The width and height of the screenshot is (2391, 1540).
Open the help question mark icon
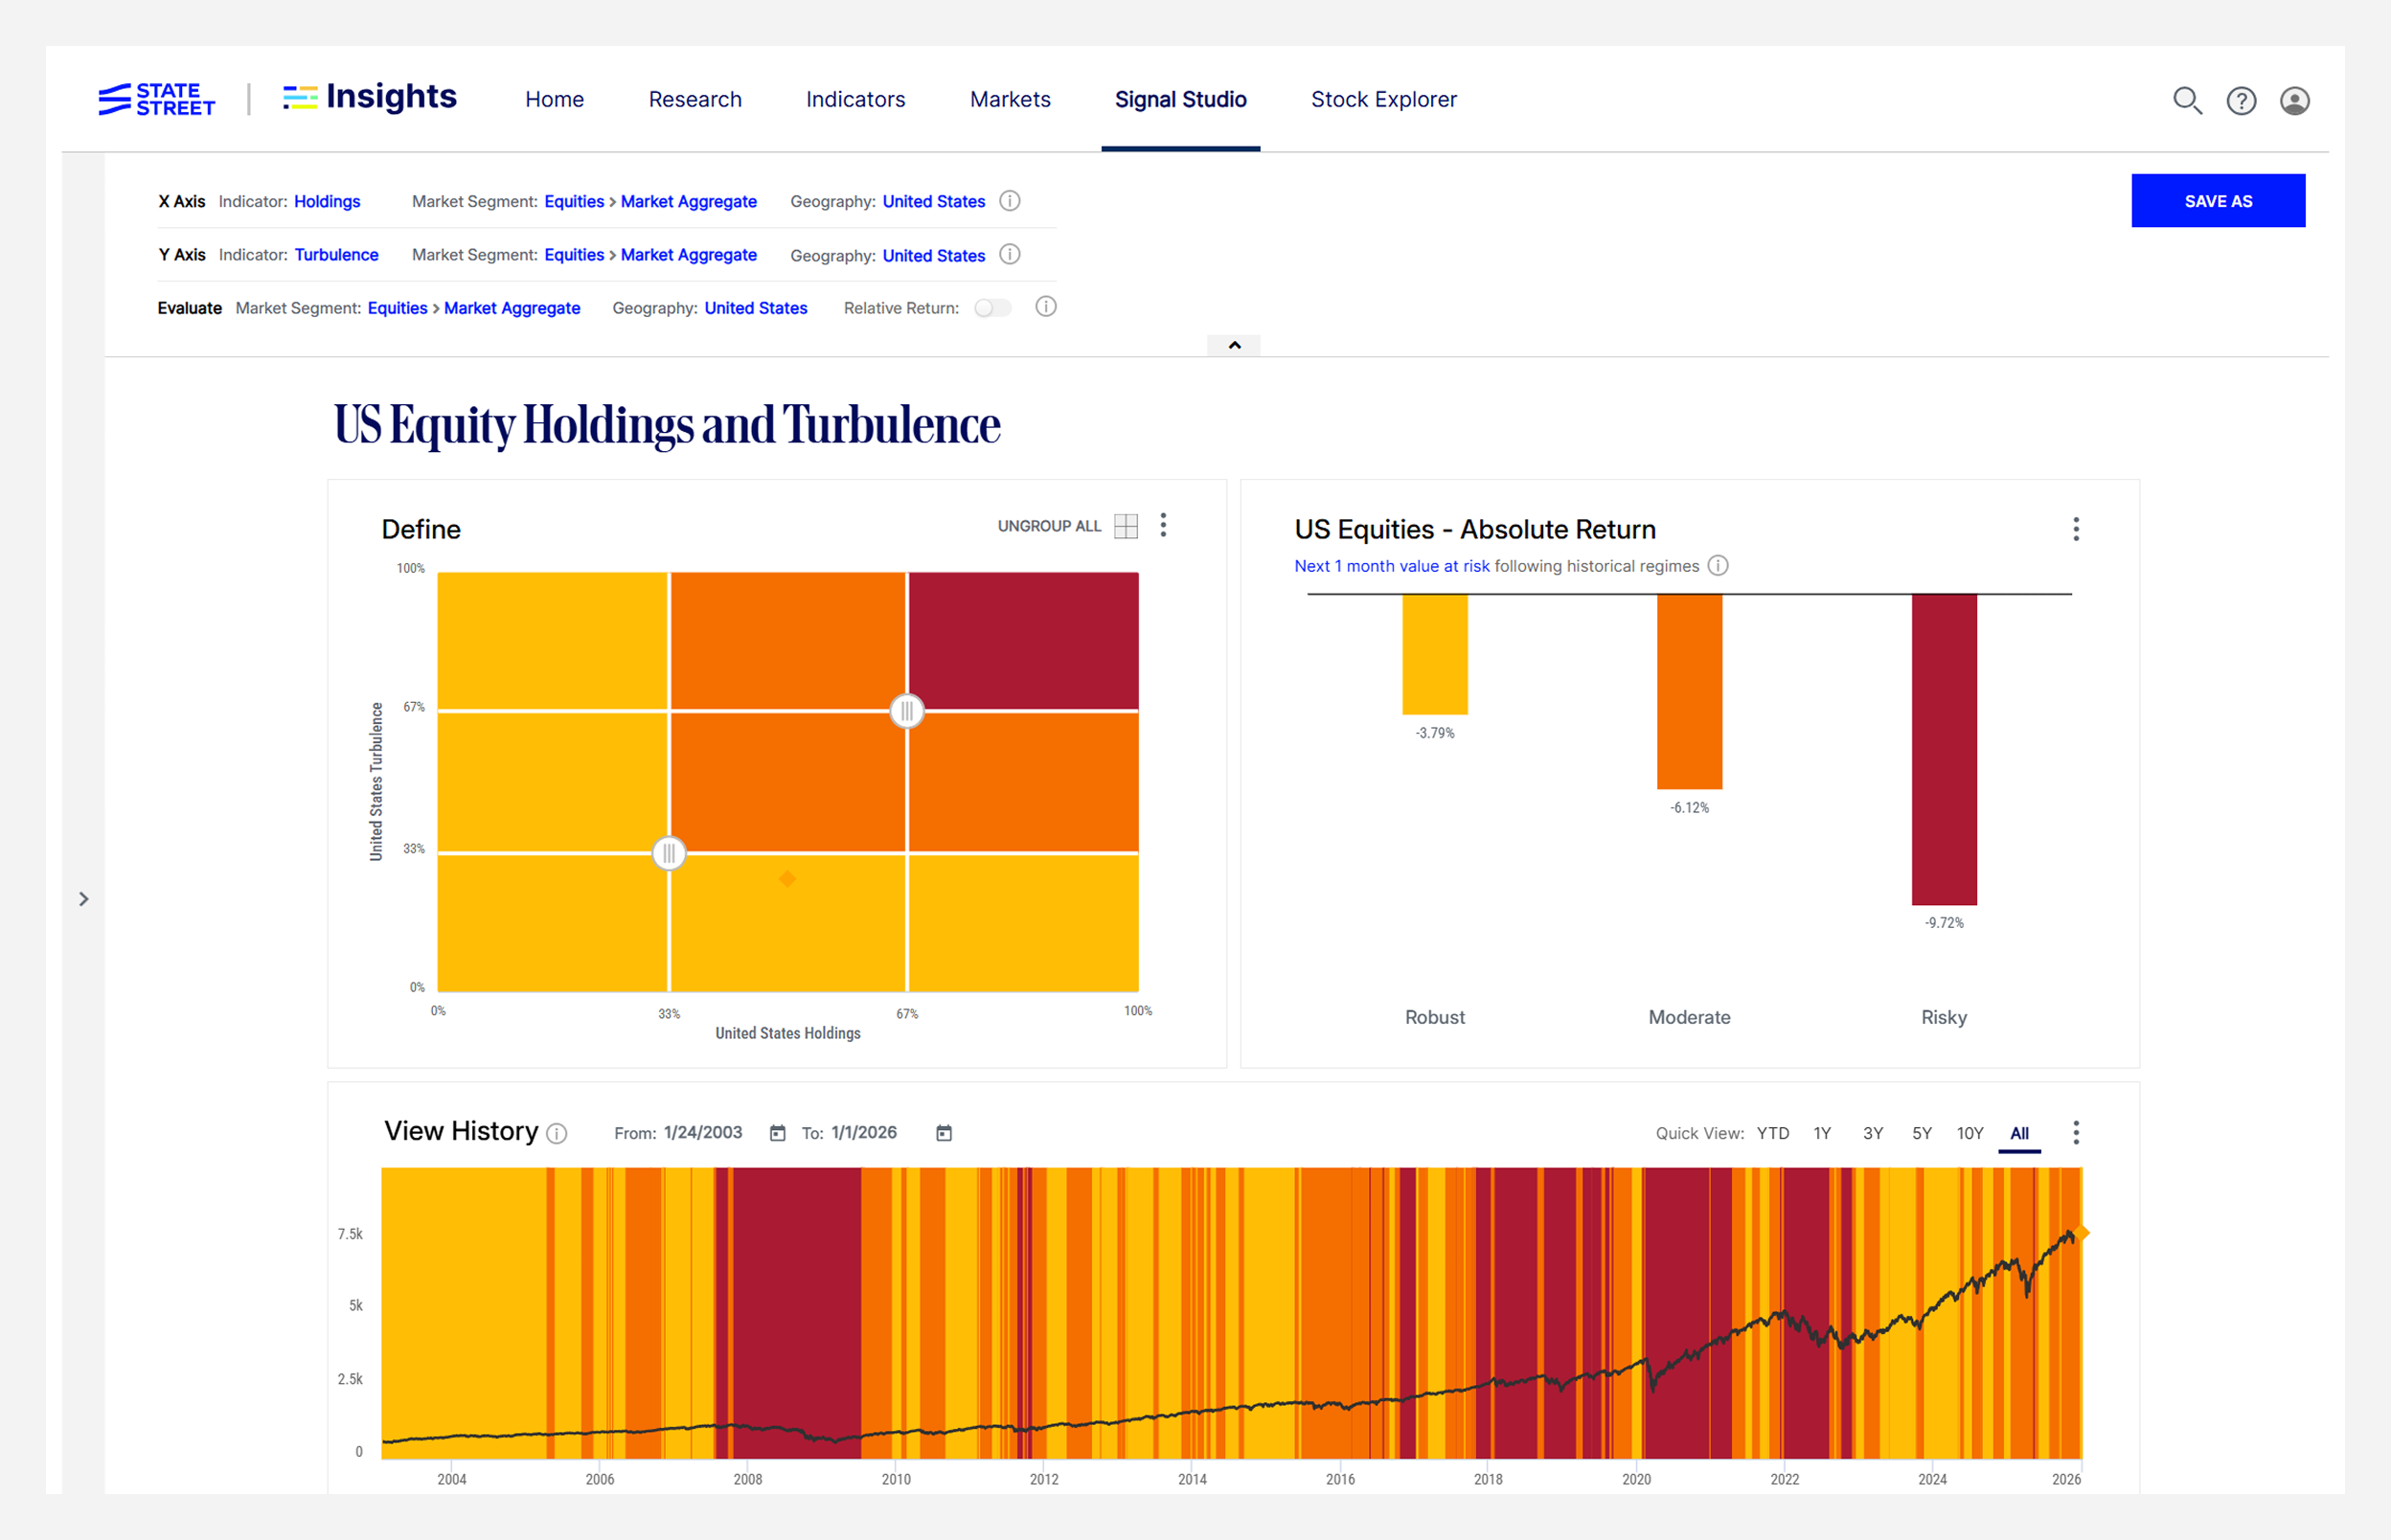click(x=2241, y=101)
